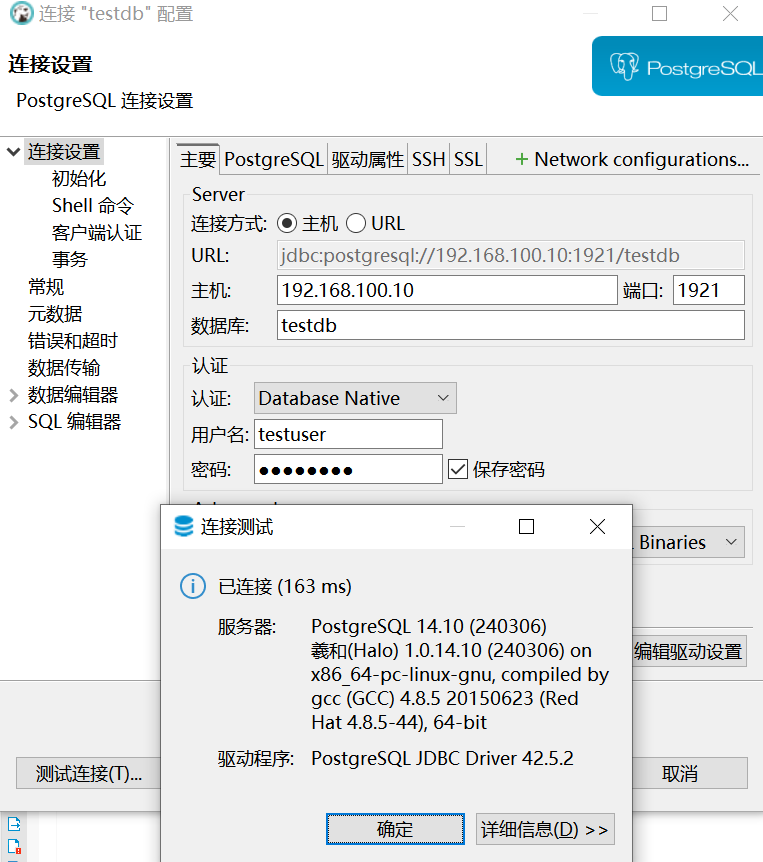Click 确定 in connection test dialog
Image resolution: width=763 pixels, height=862 pixels.
[x=395, y=829]
